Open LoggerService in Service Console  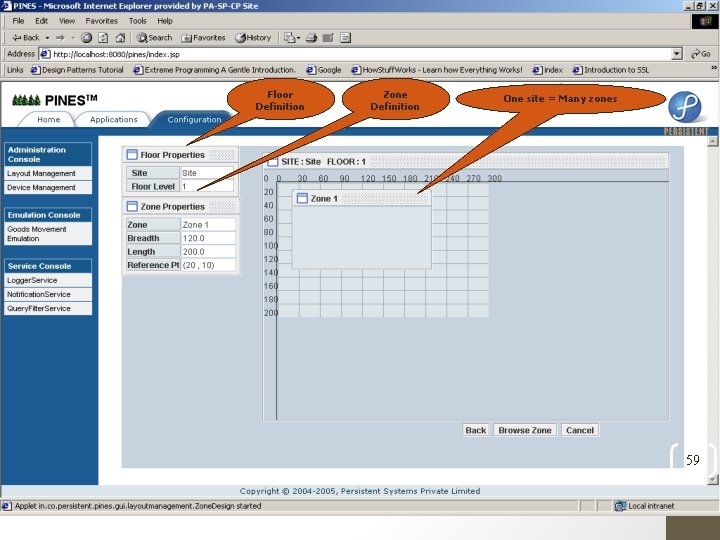pos(48,280)
